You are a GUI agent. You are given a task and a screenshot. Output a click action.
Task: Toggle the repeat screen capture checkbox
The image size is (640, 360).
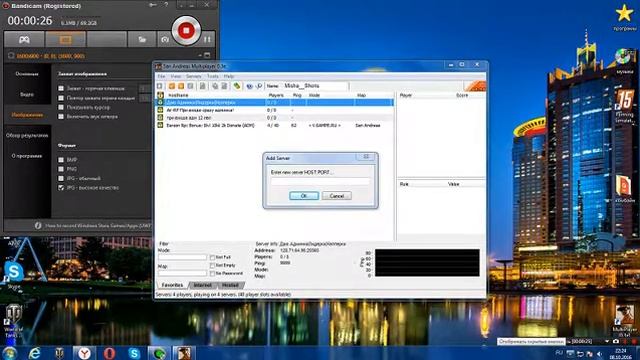pos(61,98)
